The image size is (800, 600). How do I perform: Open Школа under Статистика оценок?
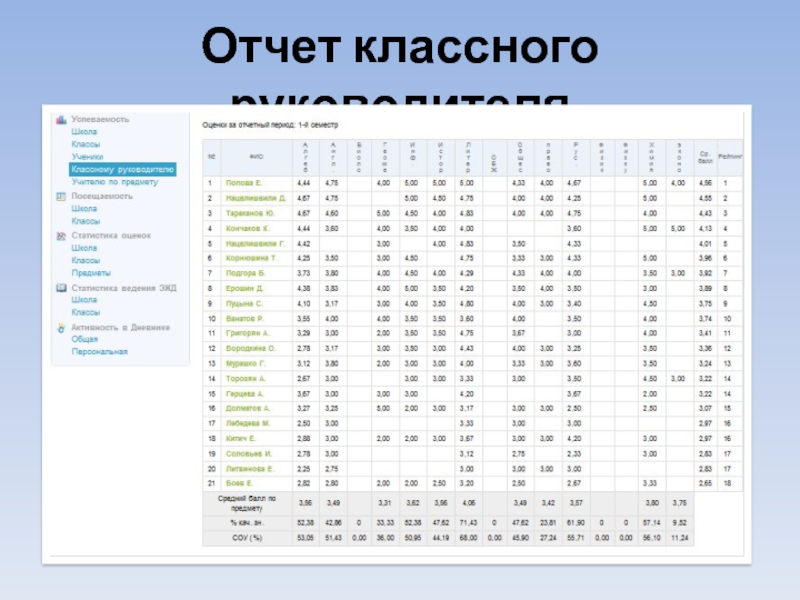click(84, 248)
